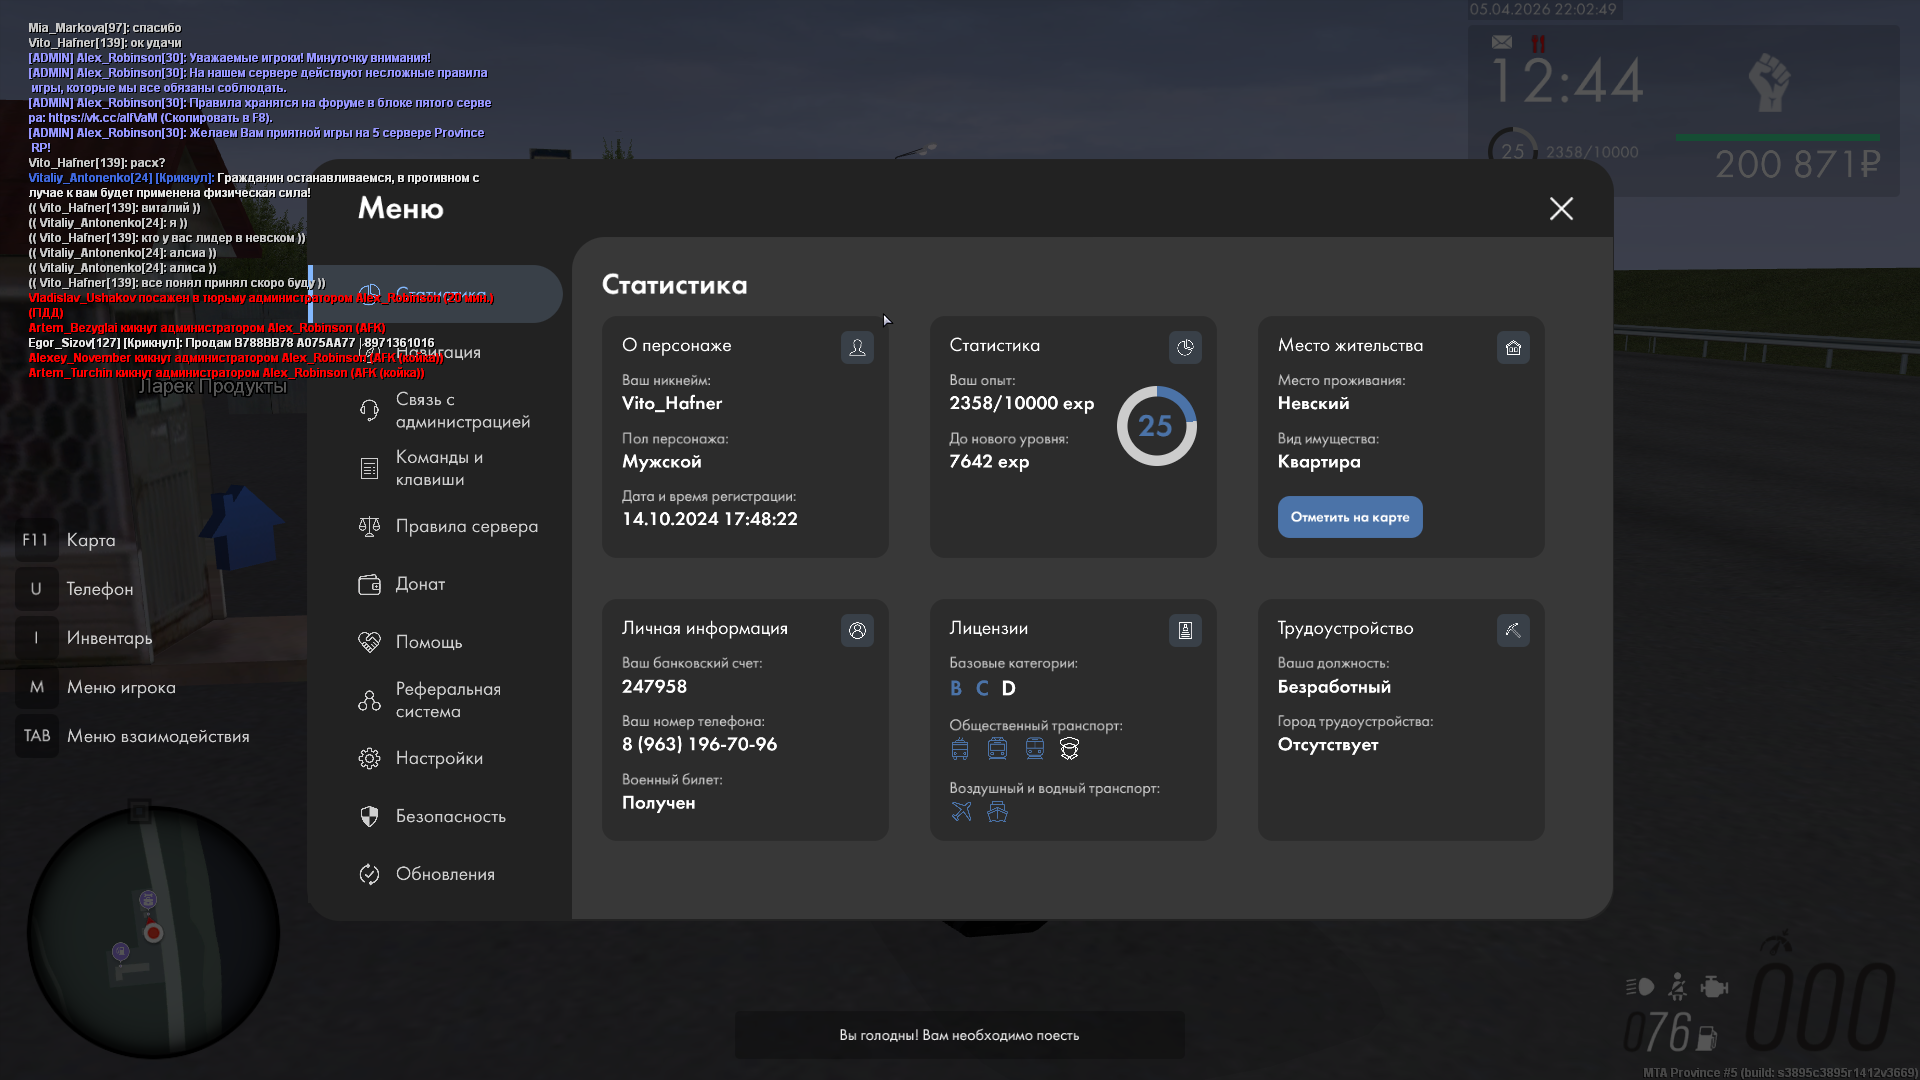Click the envelope mail icon in HUD
Image resolution: width=1920 pixels, height=1080 pixels.
(x=1501, y=42)
